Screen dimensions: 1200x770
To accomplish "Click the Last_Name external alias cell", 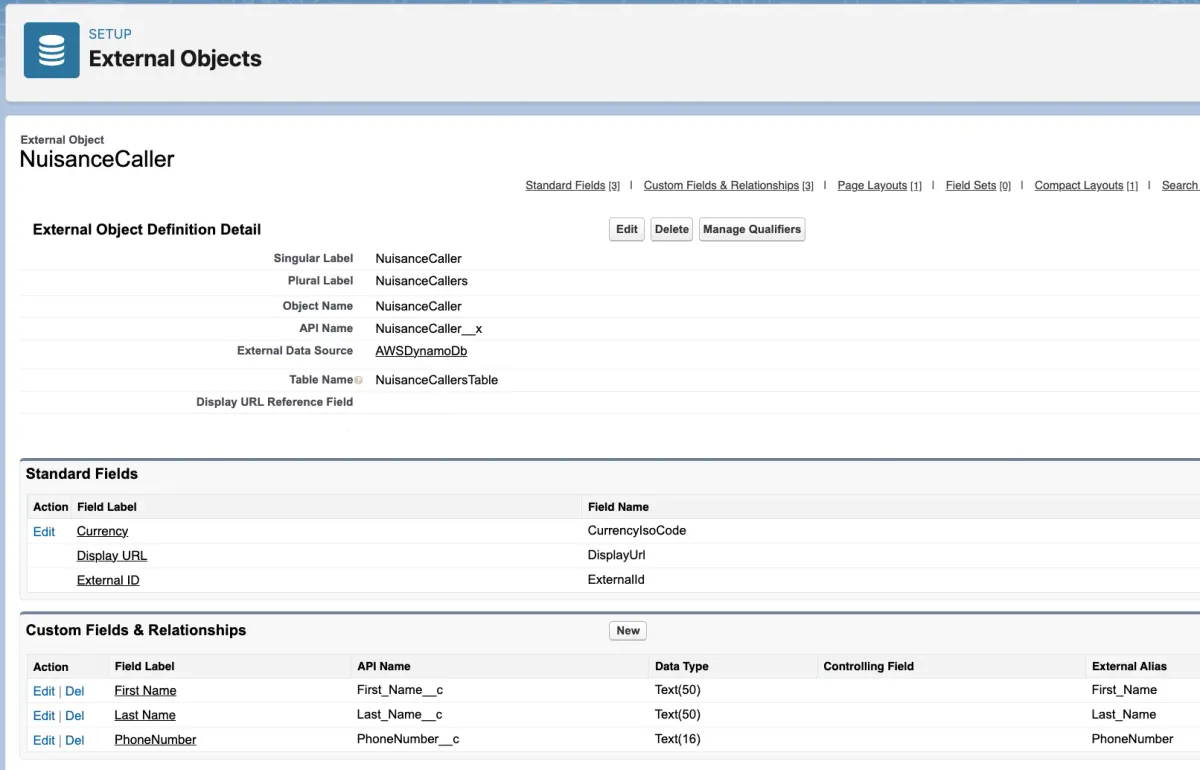I will [x=1124, y=715].
